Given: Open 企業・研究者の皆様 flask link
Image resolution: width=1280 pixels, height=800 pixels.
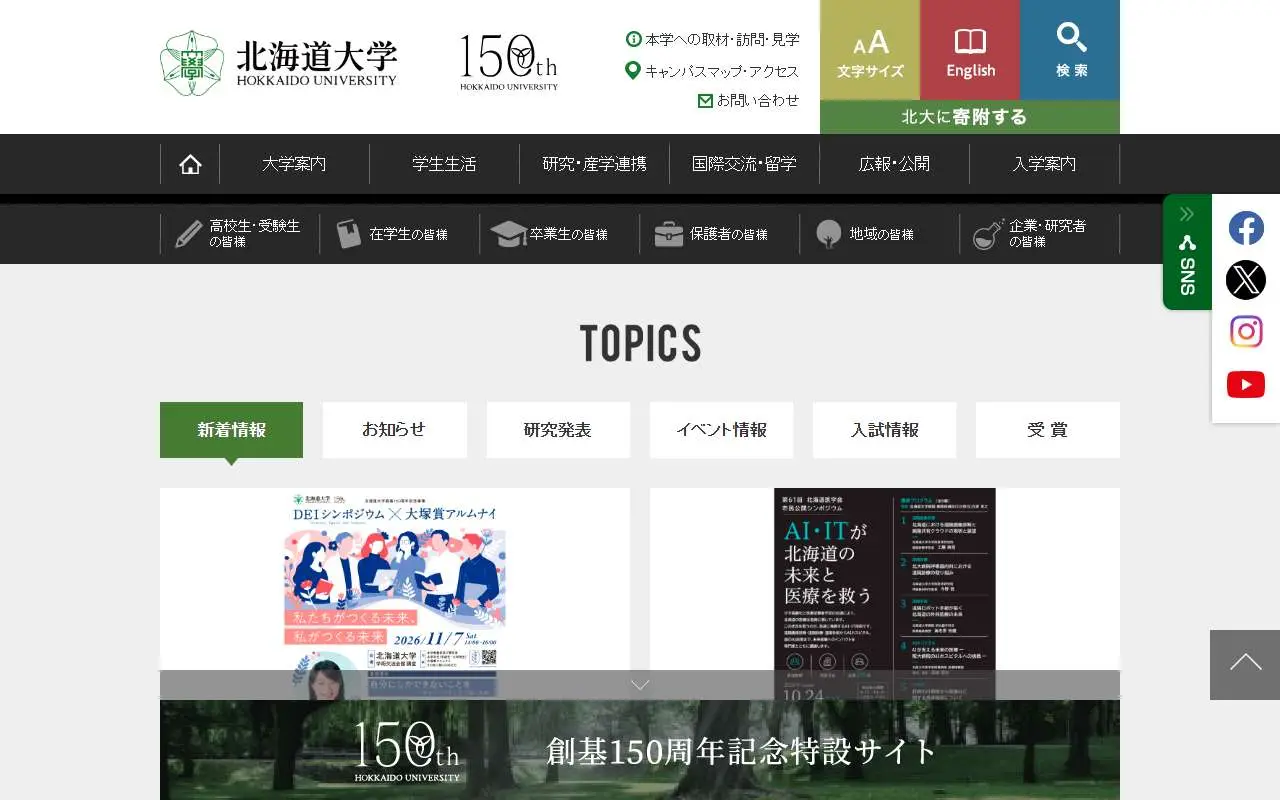Looking at the screenshot, I should pos(1040,234).
